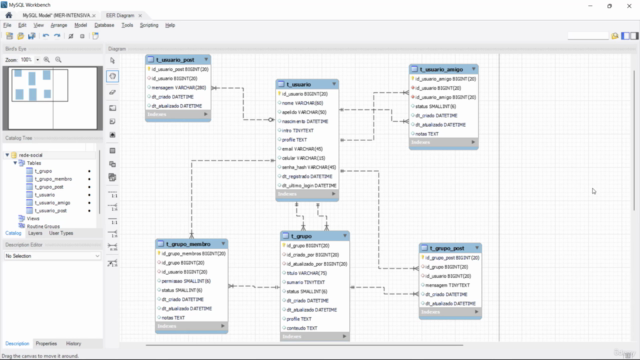Select t_usuario_amigo in the Catalog Tree

tap(52, 202)
